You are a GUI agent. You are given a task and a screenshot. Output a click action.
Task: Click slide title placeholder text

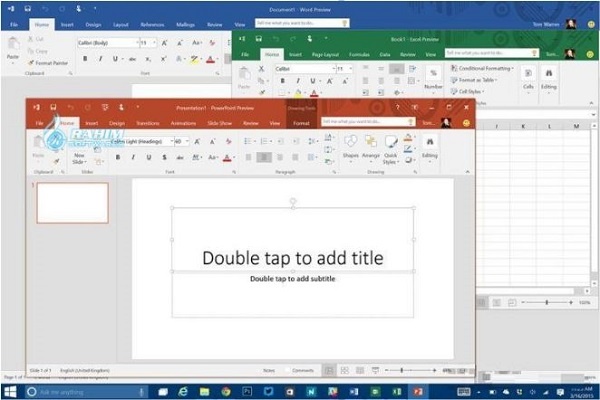pyautogui.click(x=293, y=258)
